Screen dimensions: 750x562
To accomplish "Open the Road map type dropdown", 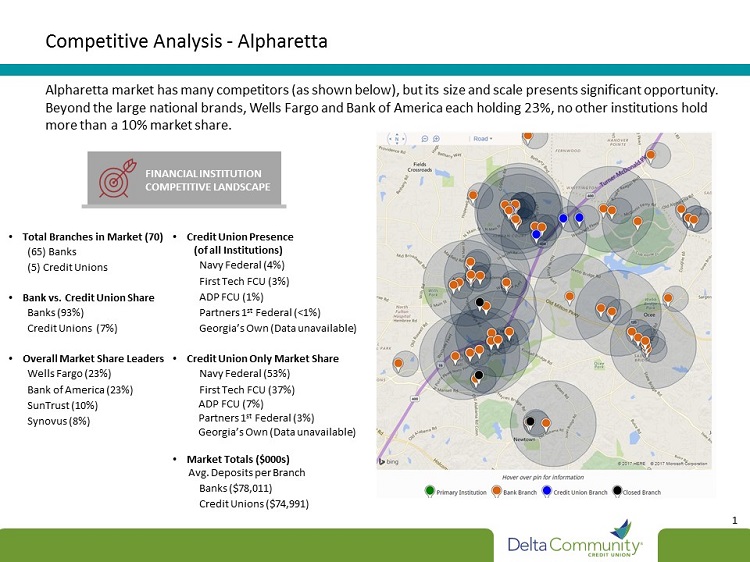I will [x=484, y=139].
